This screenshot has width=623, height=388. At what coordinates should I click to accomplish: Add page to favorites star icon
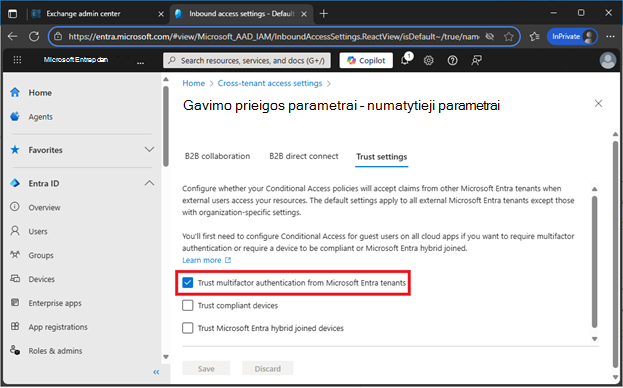(509, 37)
